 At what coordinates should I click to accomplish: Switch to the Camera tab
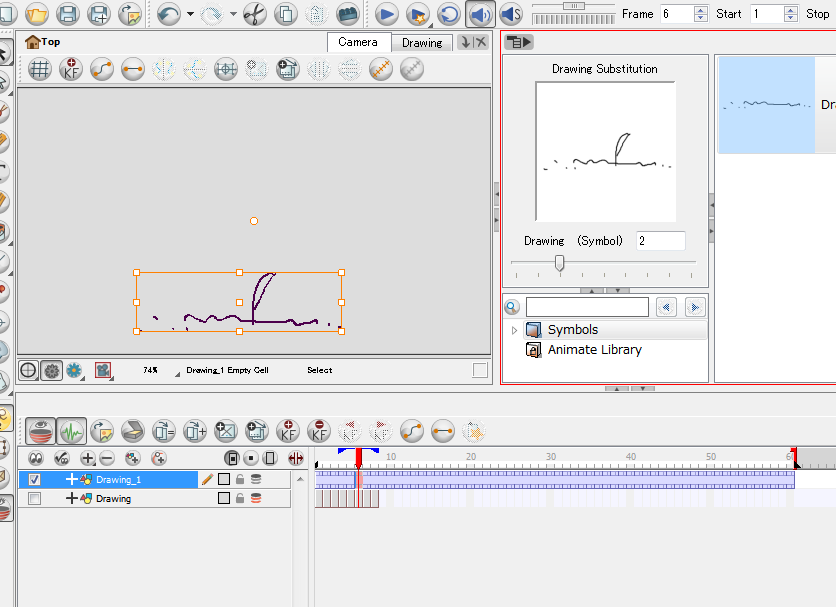coord(358,42)
